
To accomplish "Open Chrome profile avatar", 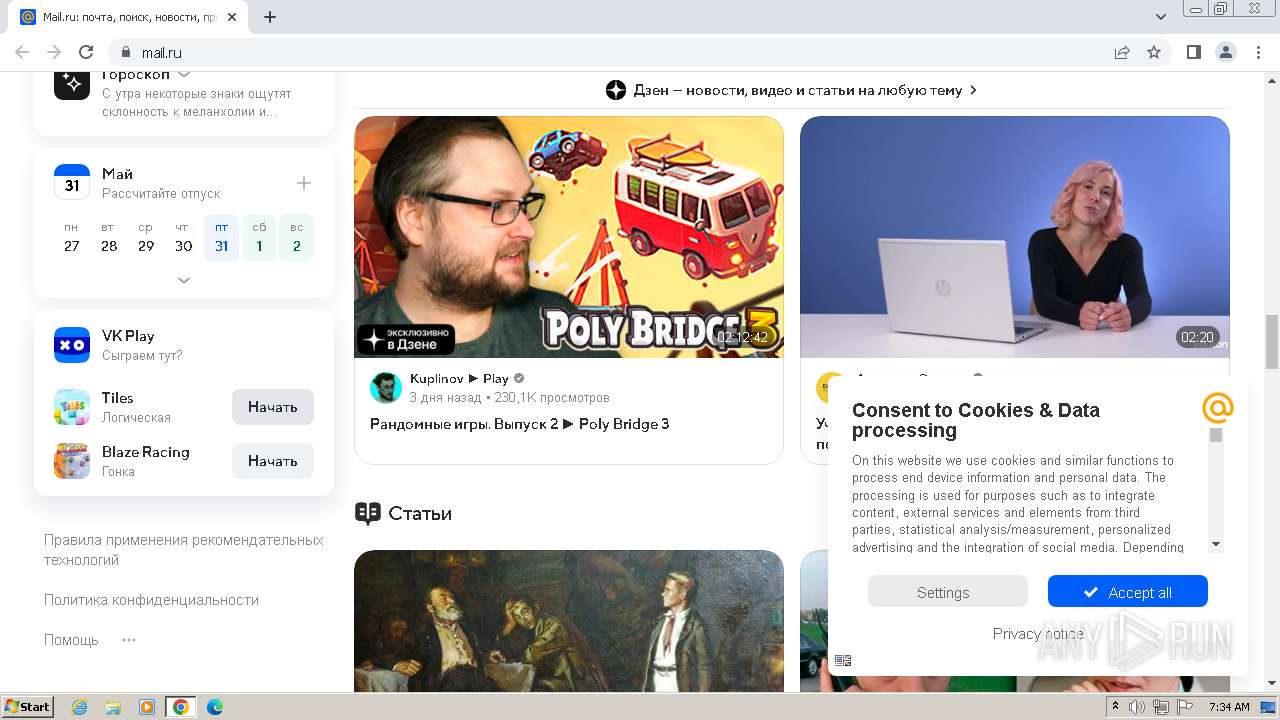I will click(1225, 52).
